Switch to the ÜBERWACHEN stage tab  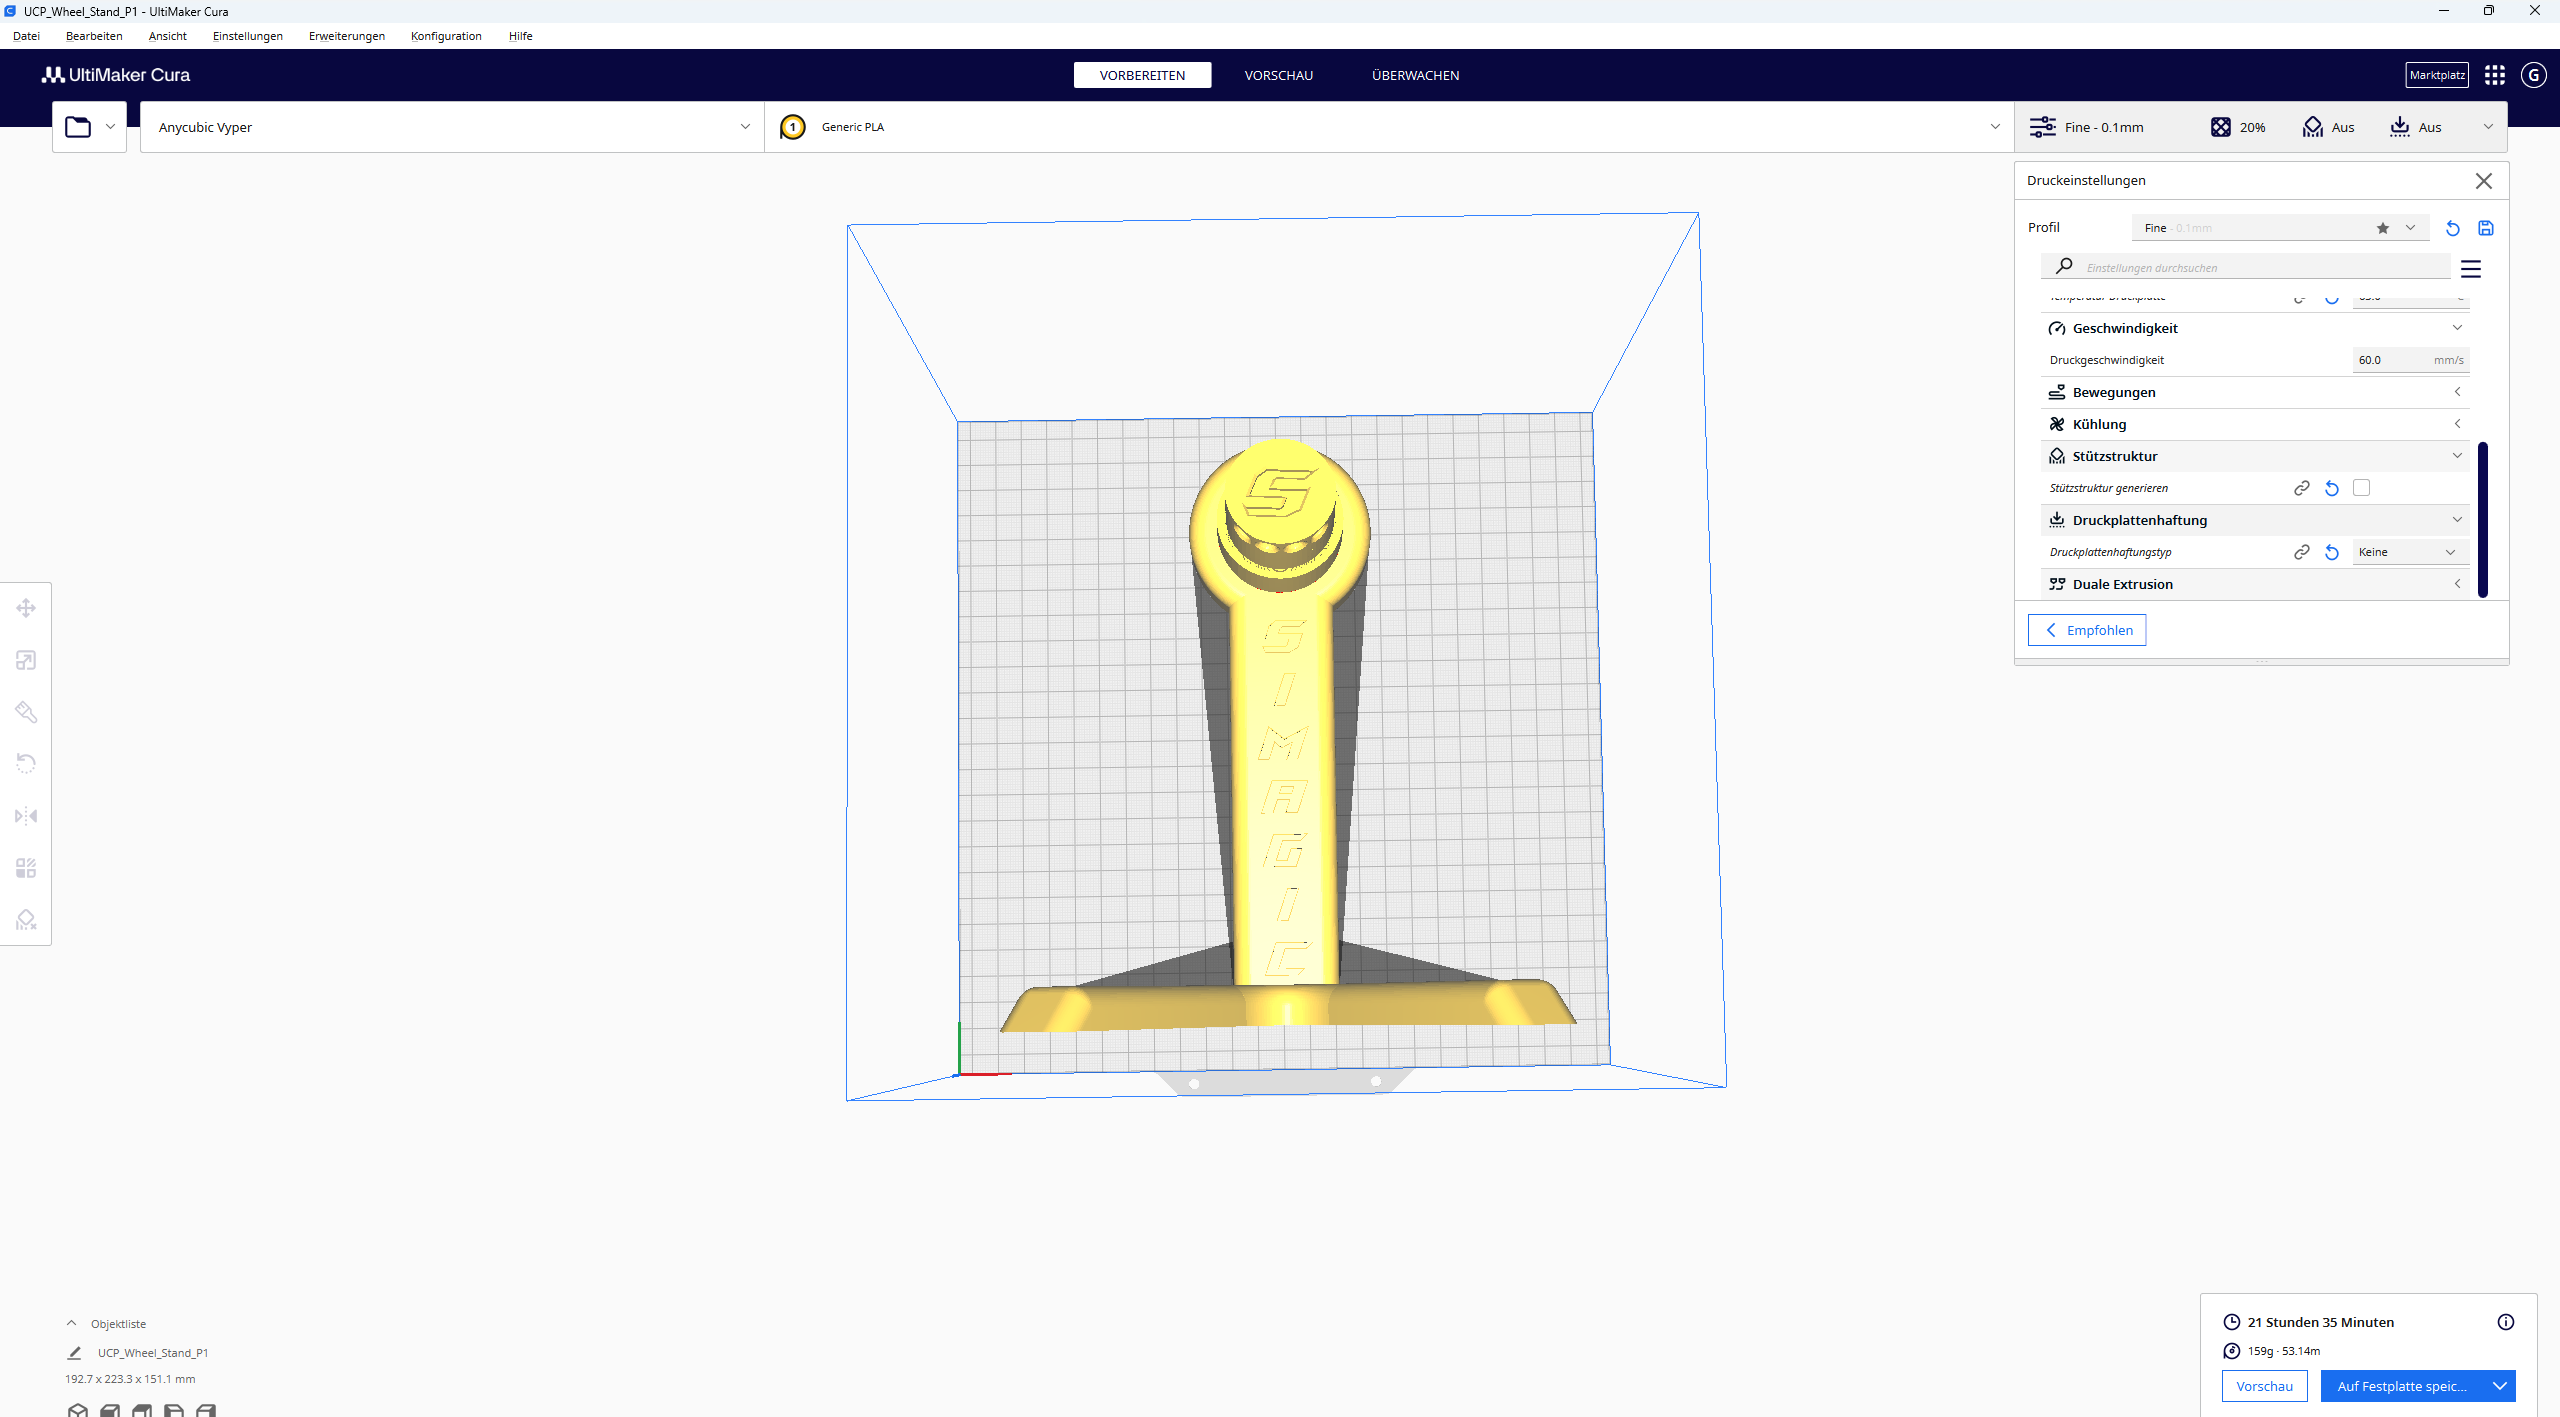click(x=1415, y=75)
